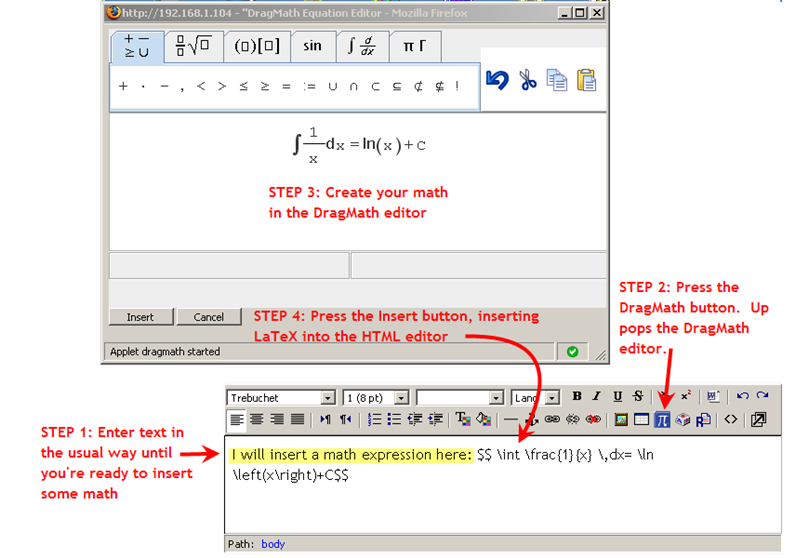Set right-to-left text direction
The width and height of the screenshot is (795, 558).
click(x=346, y=420)
